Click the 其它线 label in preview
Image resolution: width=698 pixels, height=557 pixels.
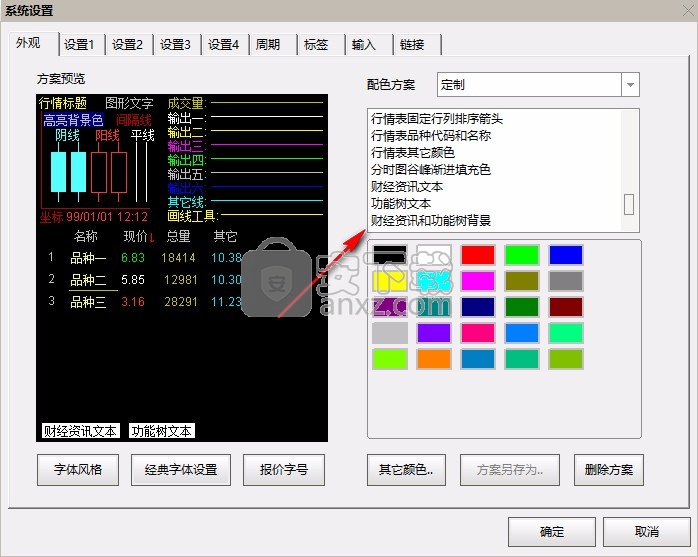pos(186,202)
